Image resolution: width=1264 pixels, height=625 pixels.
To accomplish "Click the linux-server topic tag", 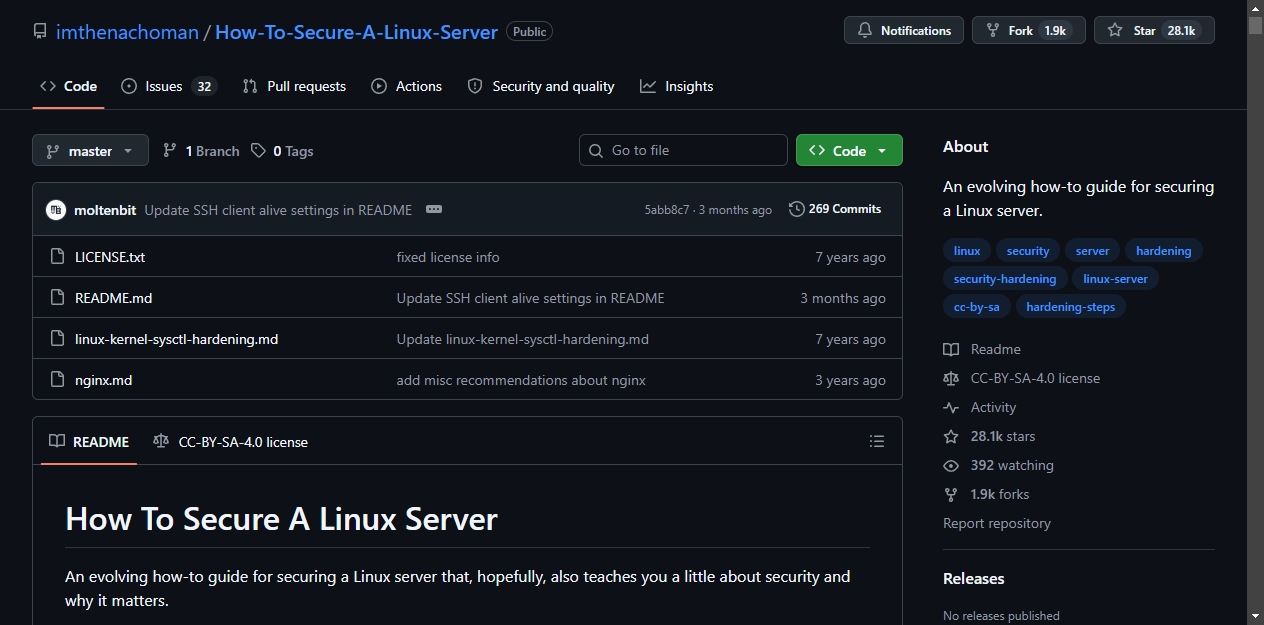I will pos(1115,279).
